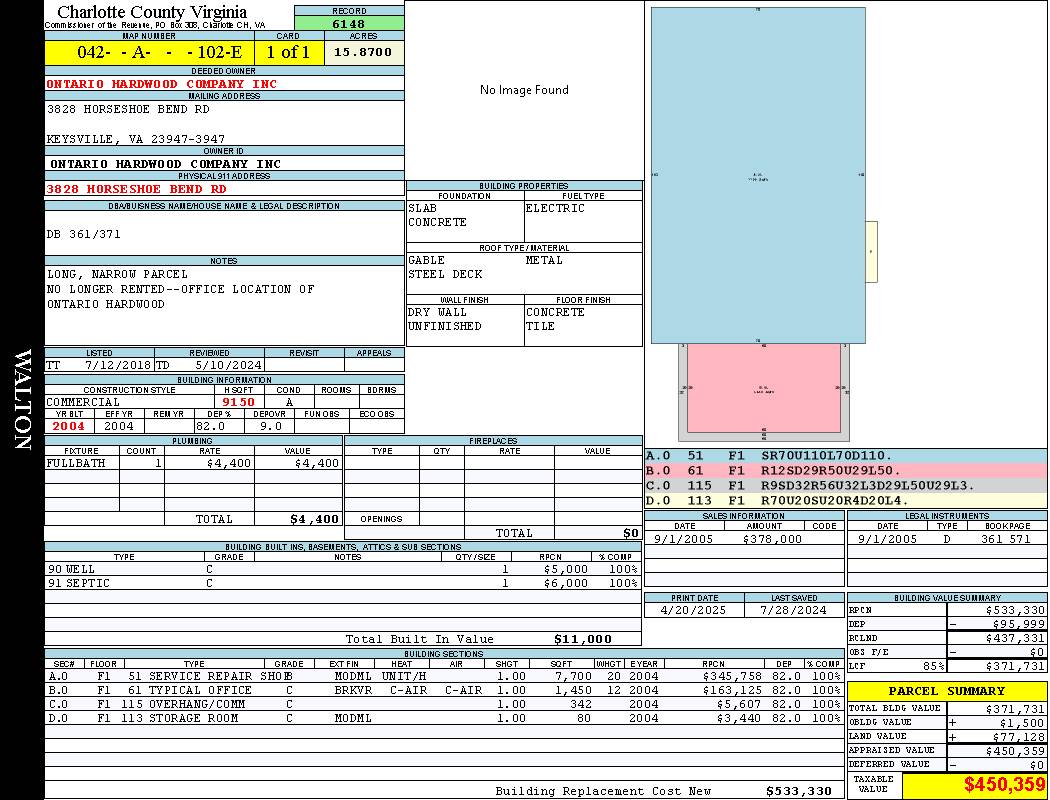The width and height of the screenshot is (1050, 800).
Task: Select the yellow map number field
Action: click(149, 53)
